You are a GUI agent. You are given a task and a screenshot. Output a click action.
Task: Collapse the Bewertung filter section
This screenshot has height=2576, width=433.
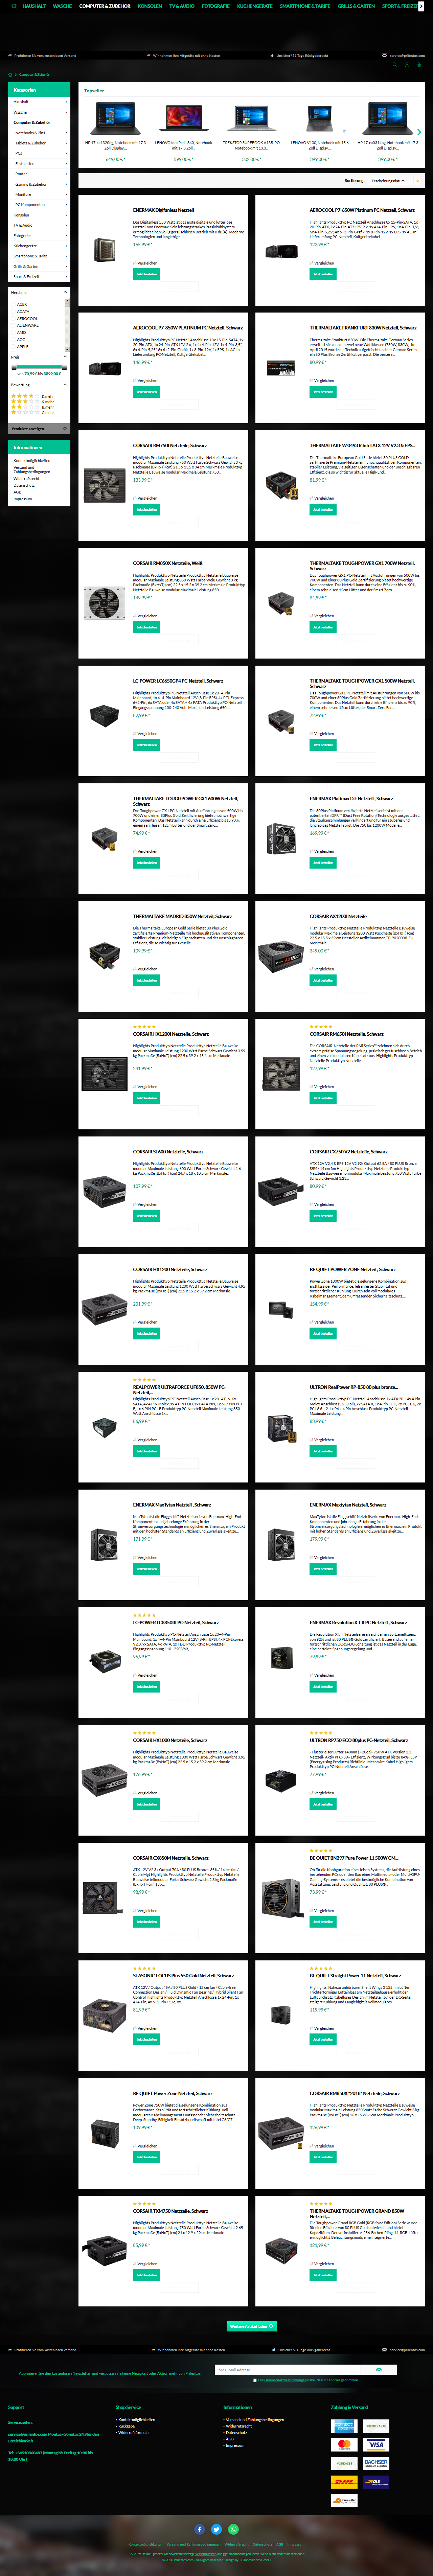click(65, 385)
